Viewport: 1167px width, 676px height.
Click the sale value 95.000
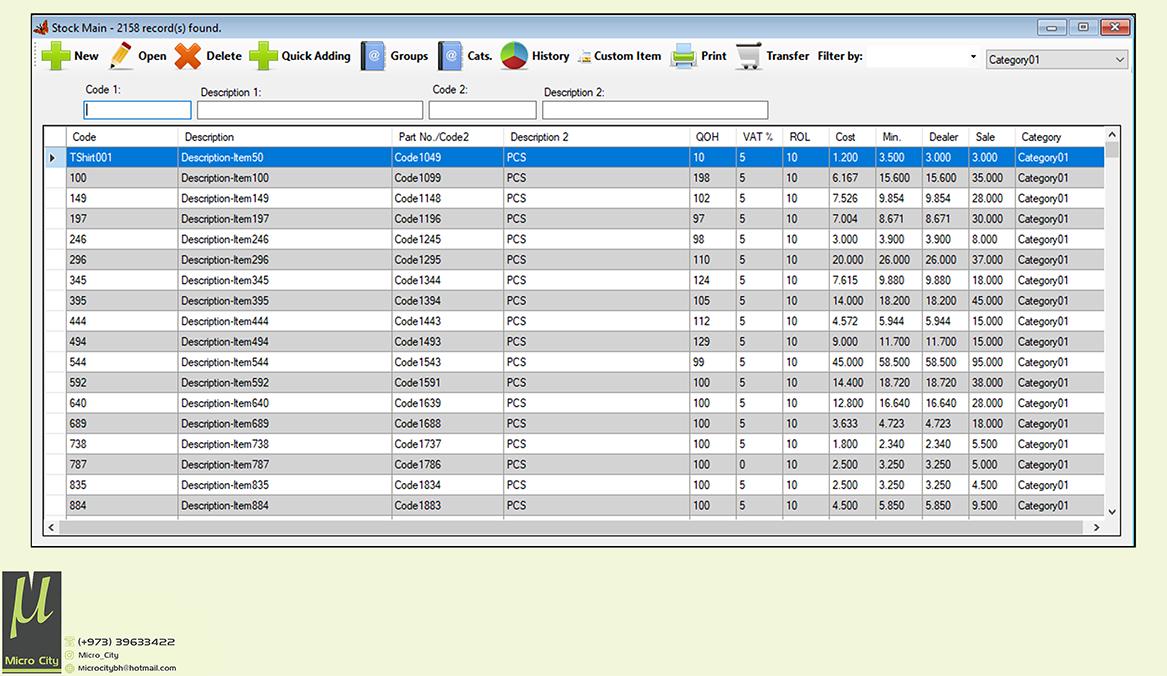click(x=991, y=363)
